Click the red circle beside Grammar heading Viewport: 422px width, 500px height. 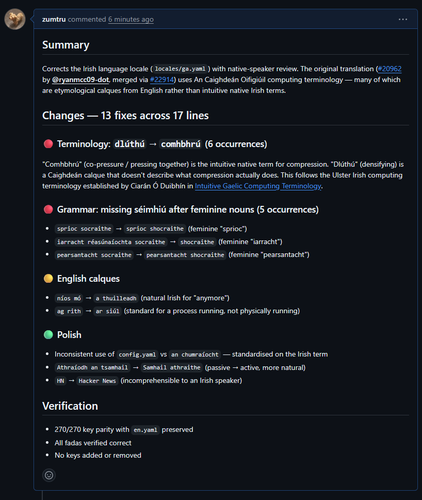click(48, 209)
